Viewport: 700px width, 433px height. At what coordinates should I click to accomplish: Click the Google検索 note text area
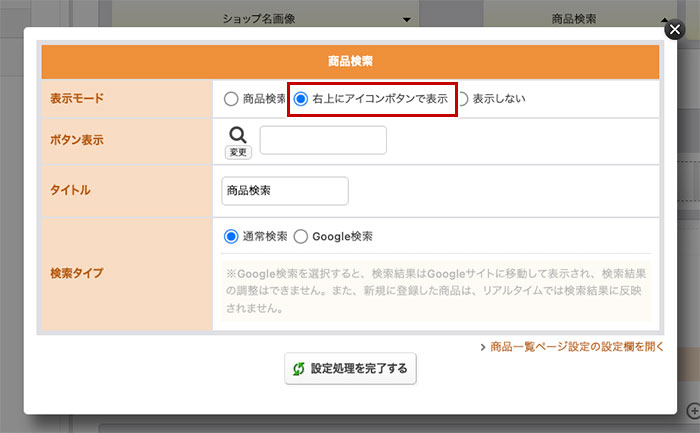point(434,292)
